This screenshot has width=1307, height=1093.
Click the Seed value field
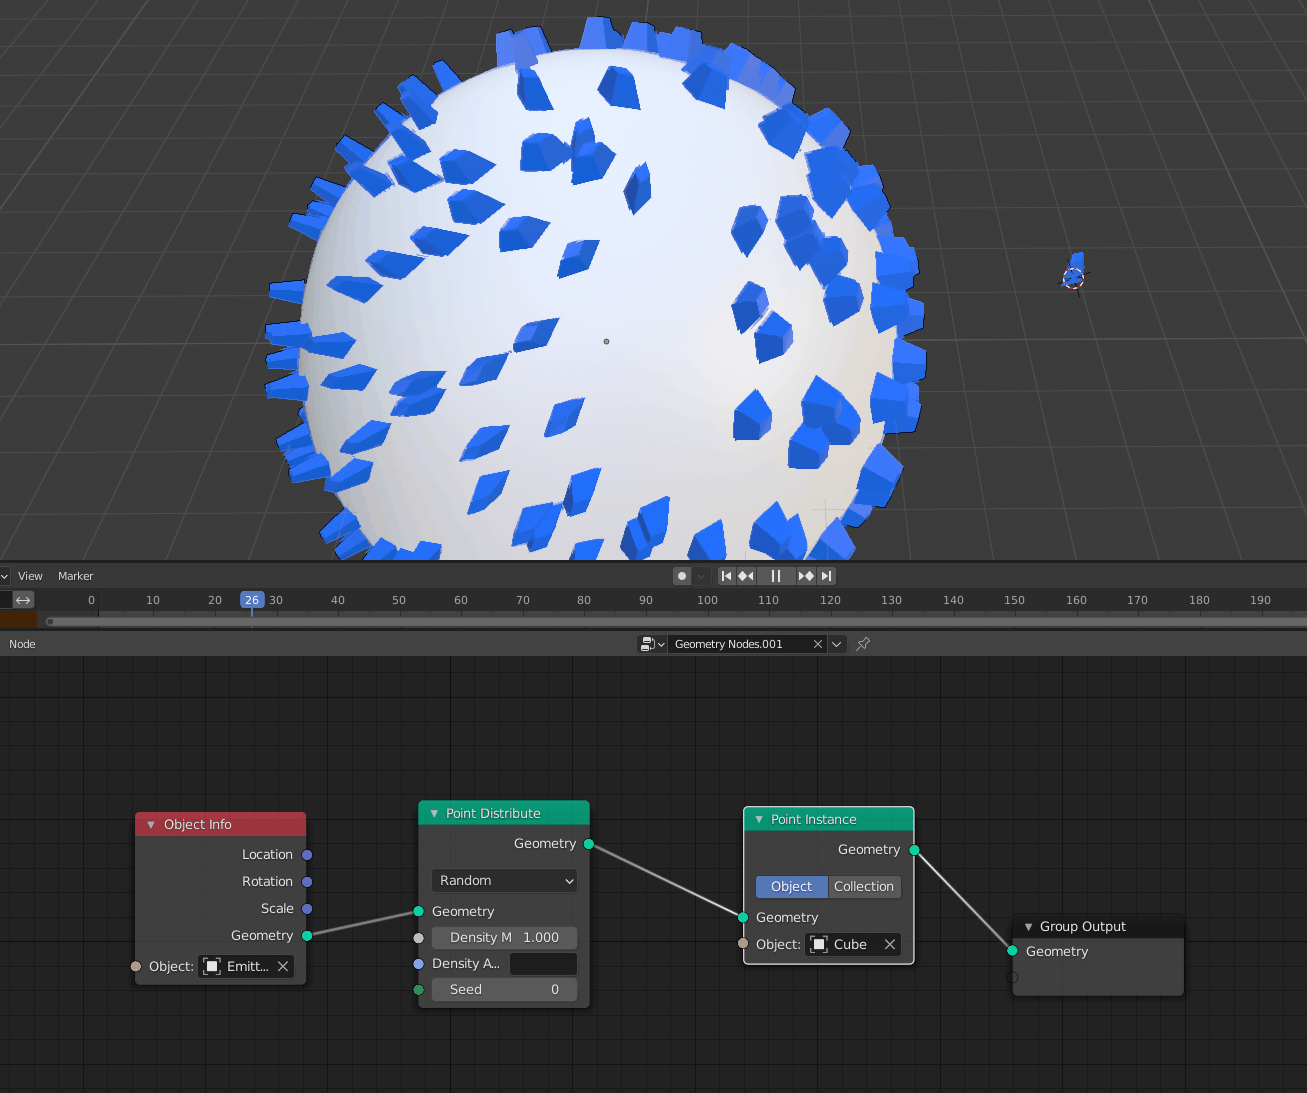pos(504,990)
